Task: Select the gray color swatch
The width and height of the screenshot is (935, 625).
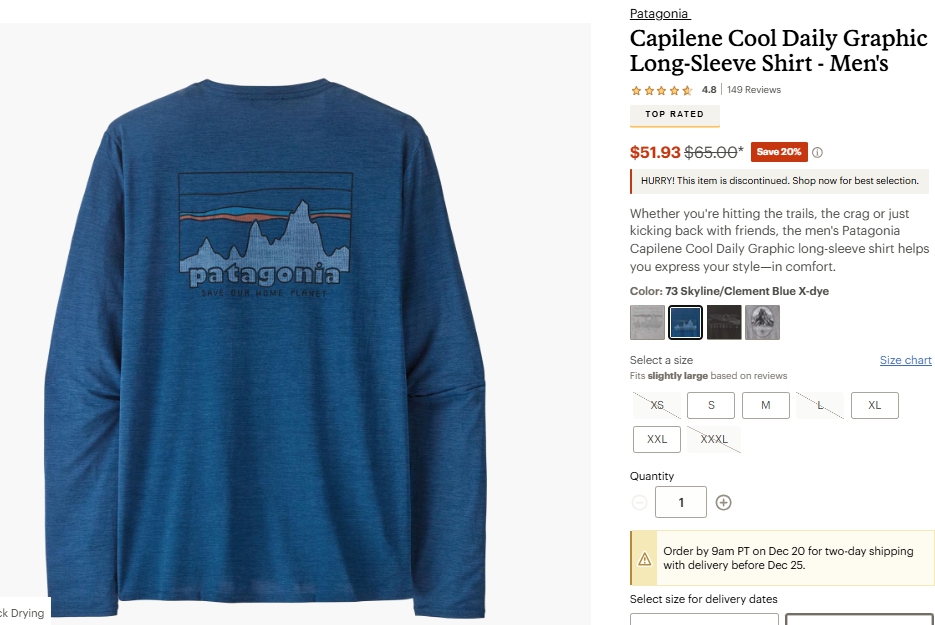Action: point(647,323)
